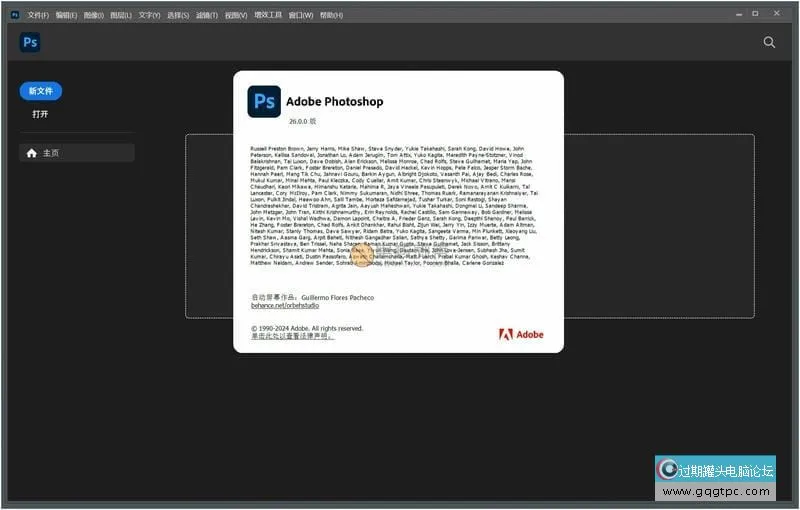
Task: Open the 文件(F) menu
Action: click(38, 16)
